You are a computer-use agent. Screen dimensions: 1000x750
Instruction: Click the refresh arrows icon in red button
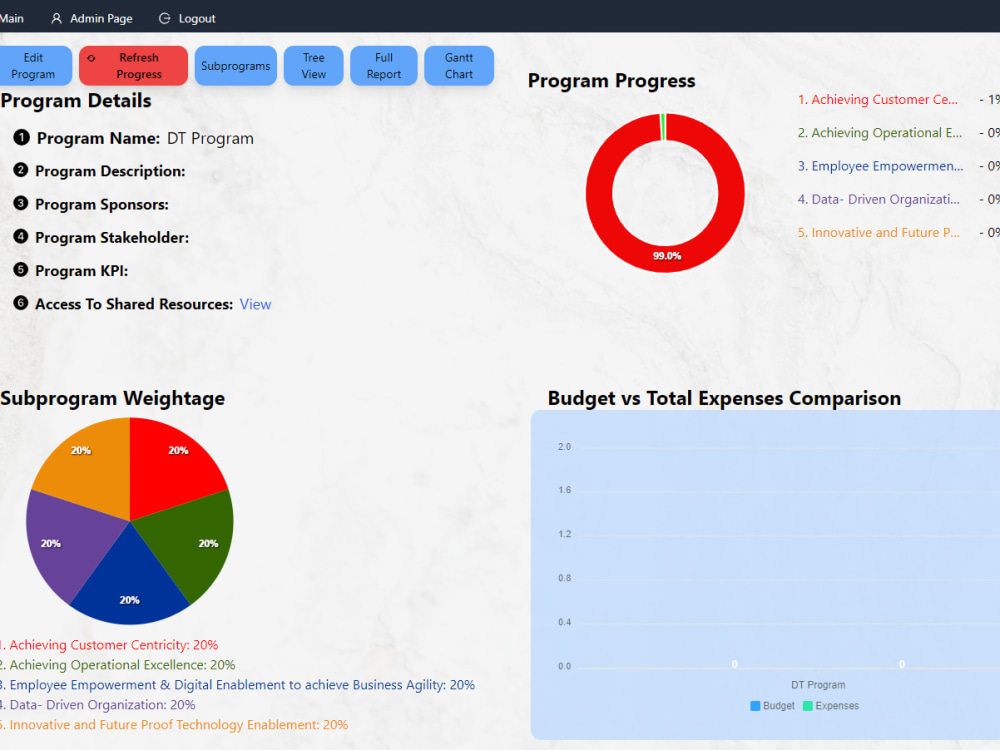coord(91,58)
